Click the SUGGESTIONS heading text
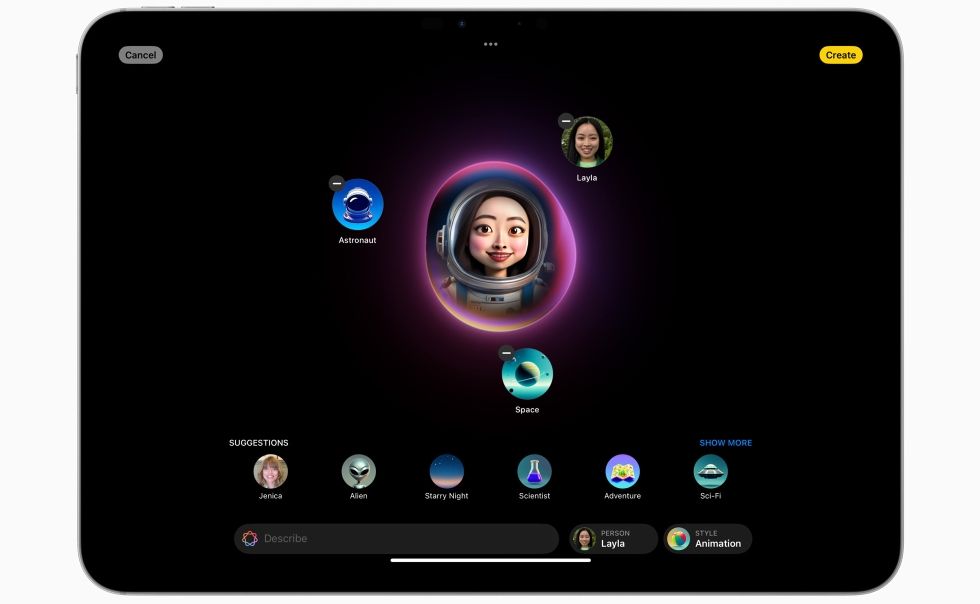The image size is (980, 604). coord(259,443)
